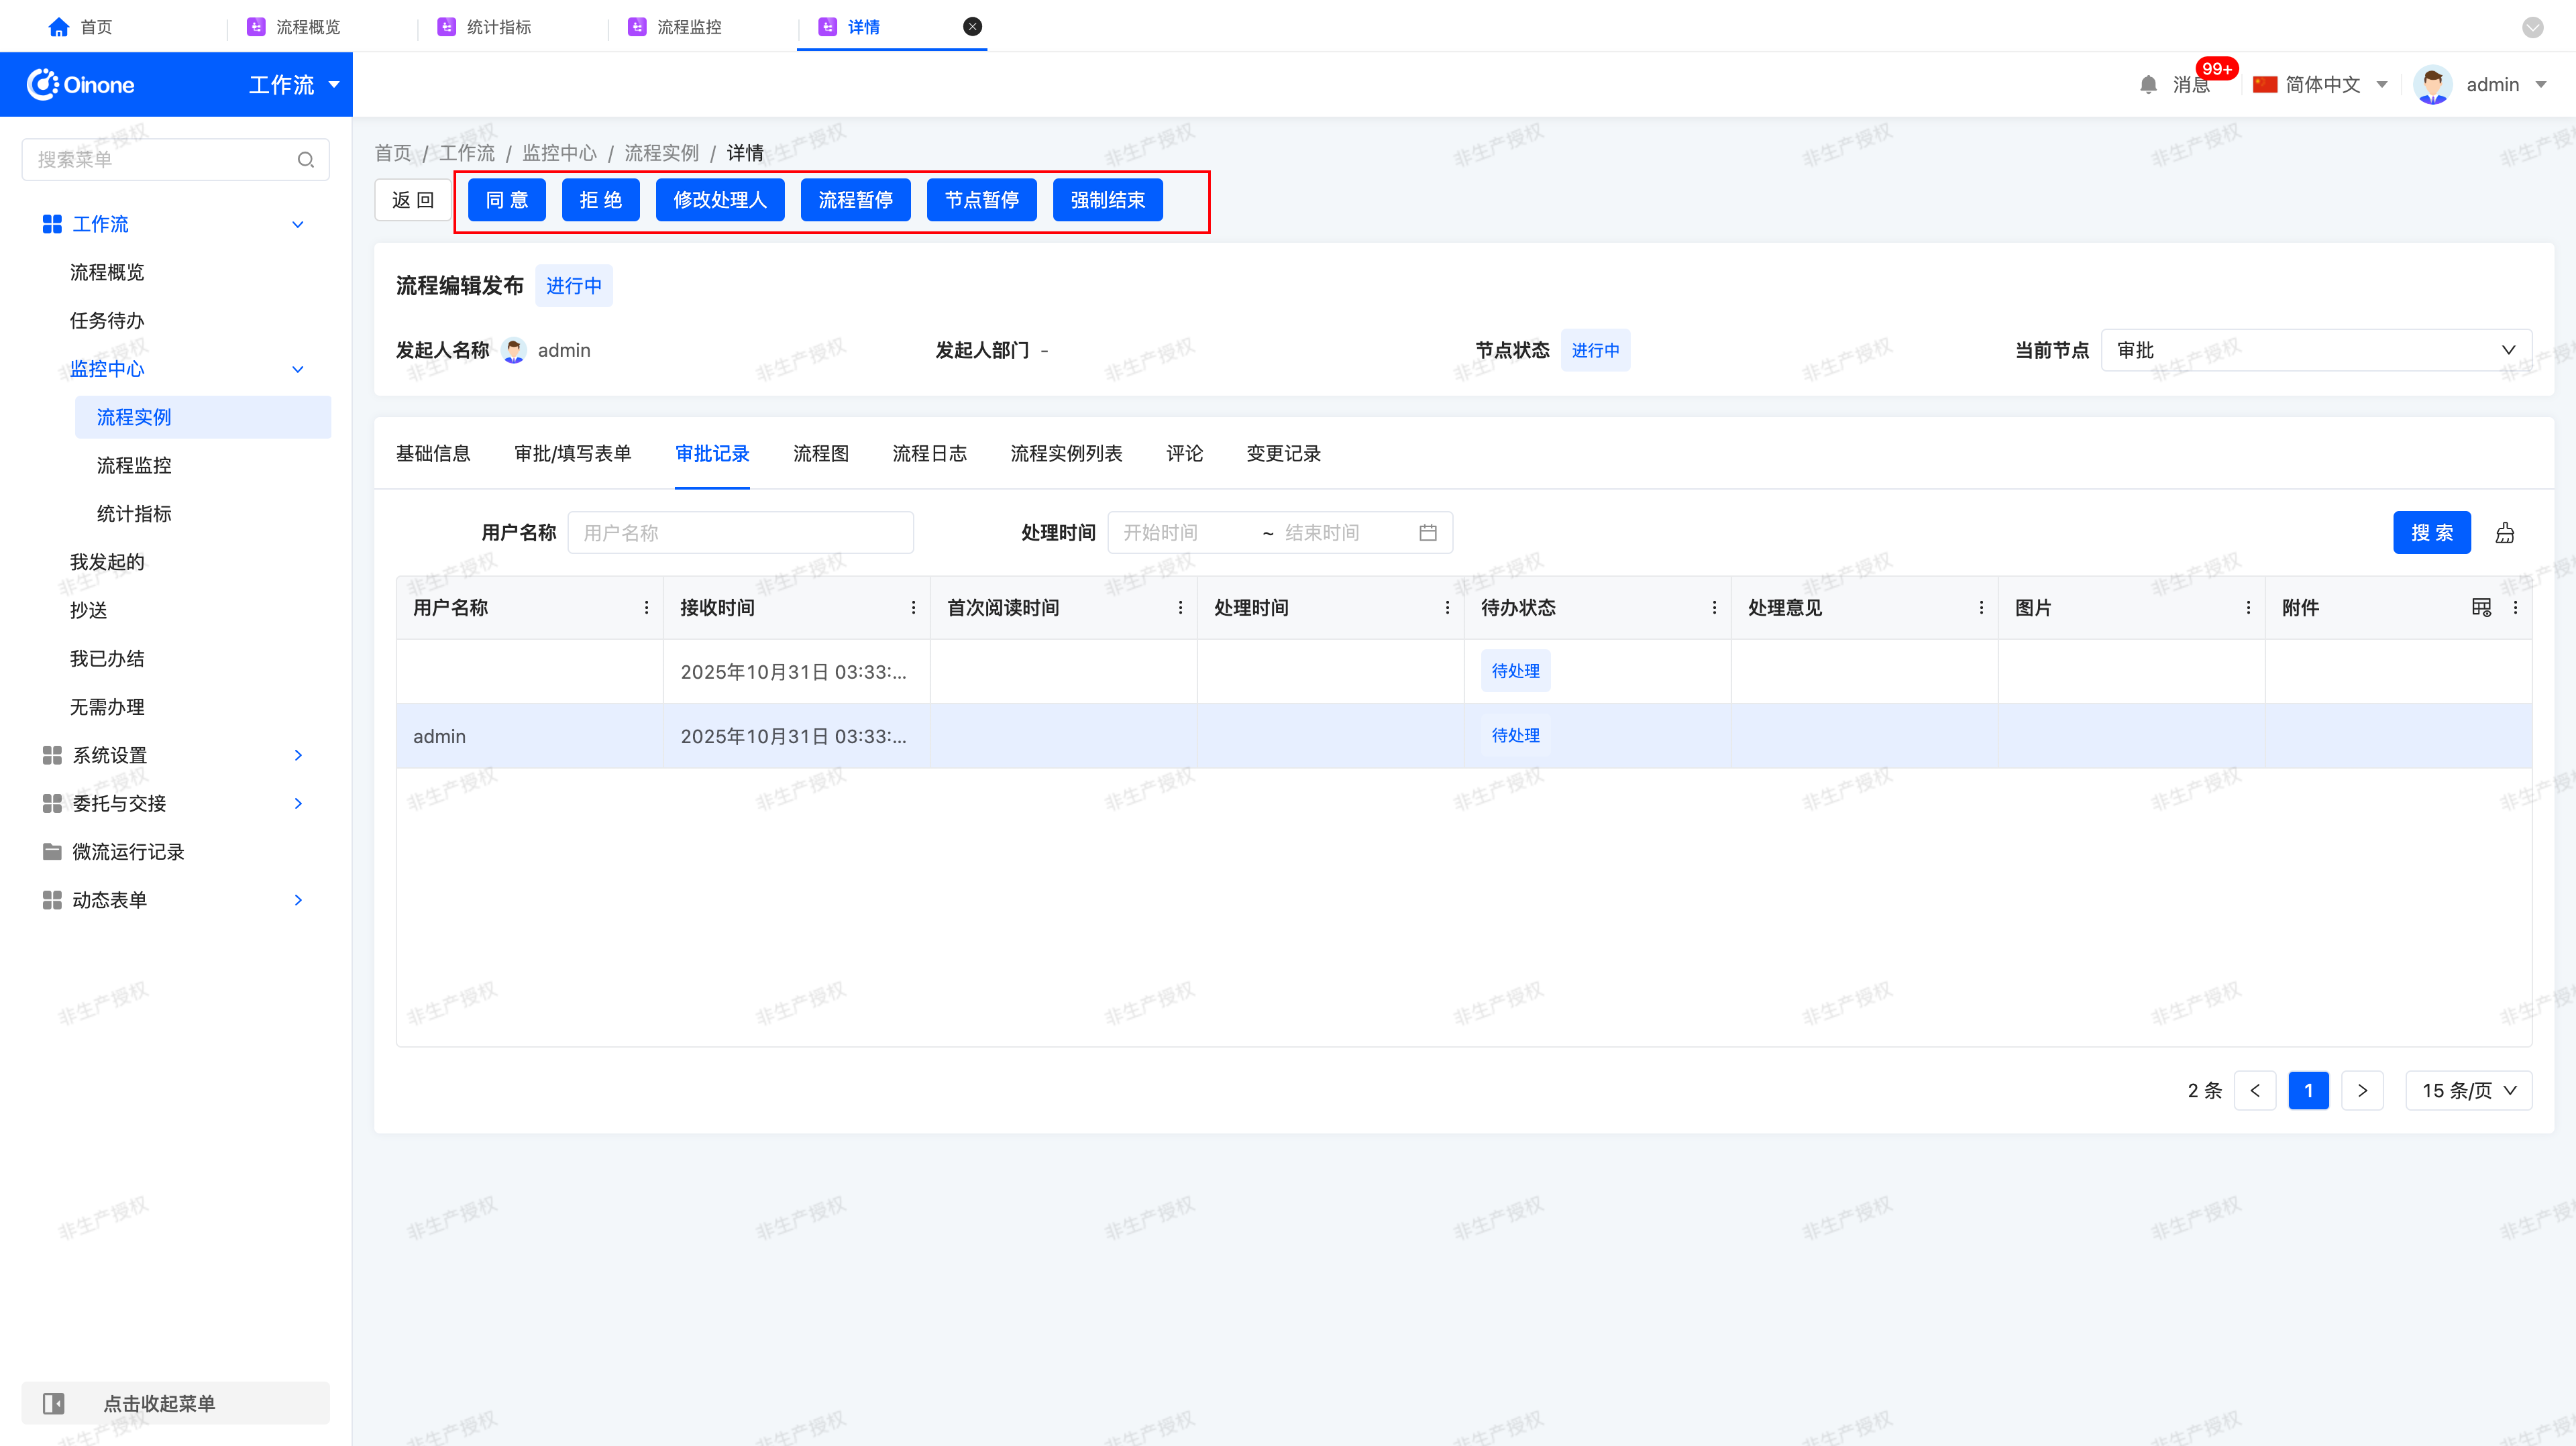Click the search magnifier in menu search

[x=306, y=160]
